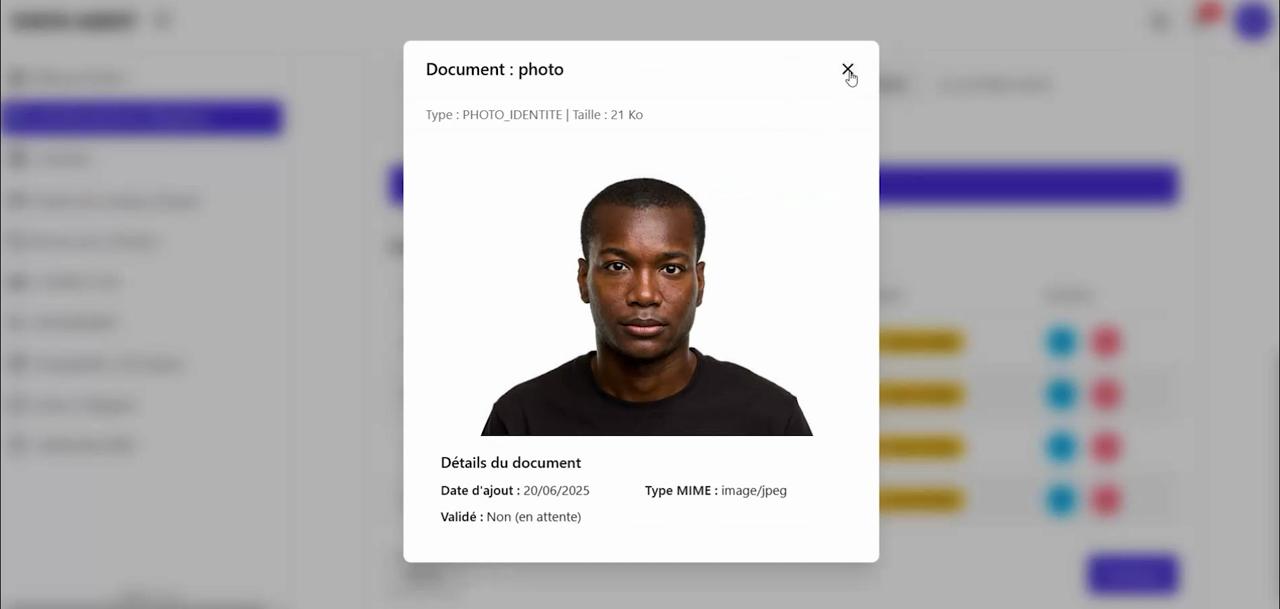Open notifications from the bell icon

click(1205, 19)
